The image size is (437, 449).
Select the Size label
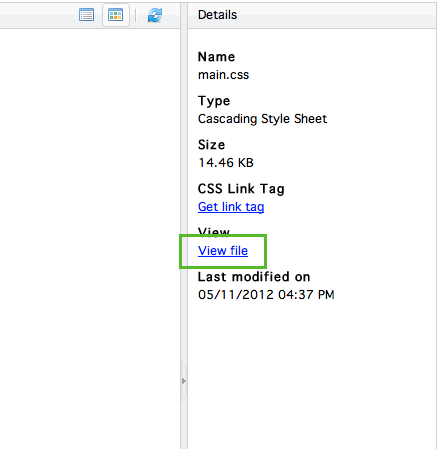click(x=211, y=145)
